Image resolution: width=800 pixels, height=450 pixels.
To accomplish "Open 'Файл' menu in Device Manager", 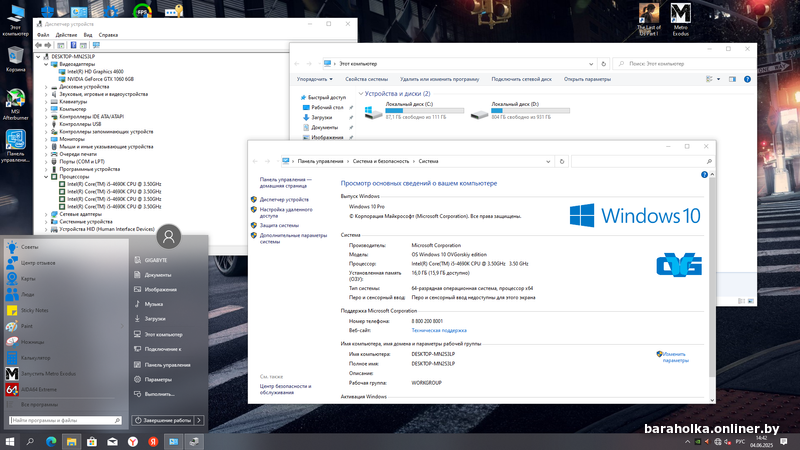I will (x=43, y=35).
